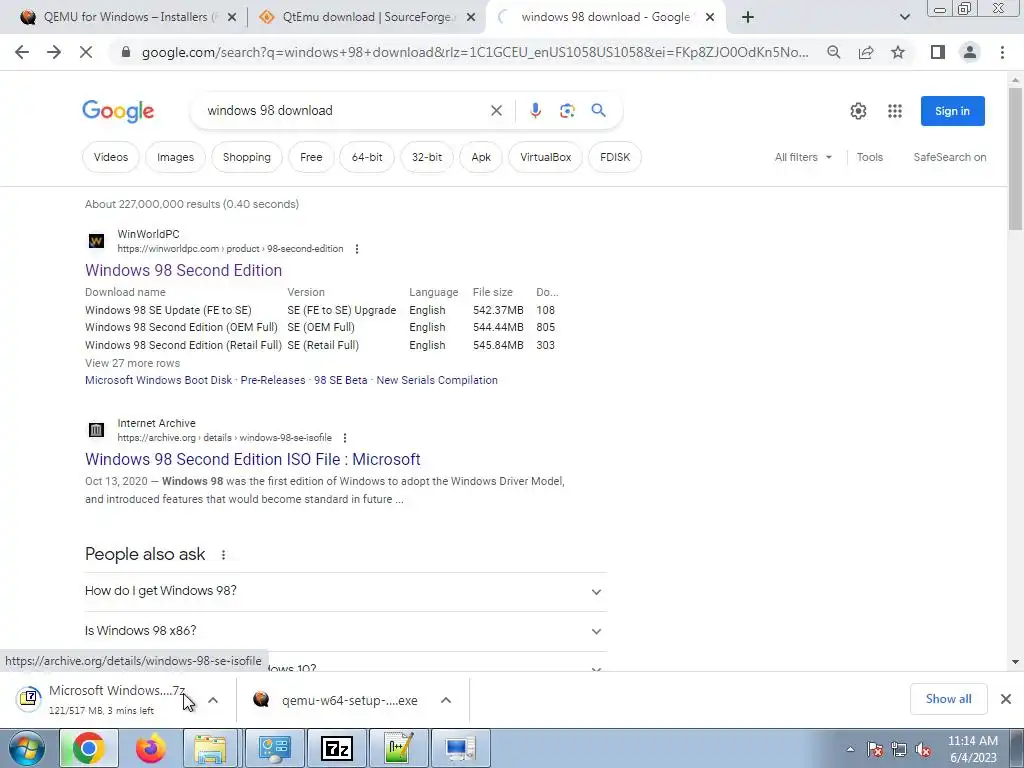Open search Tools

869,157
